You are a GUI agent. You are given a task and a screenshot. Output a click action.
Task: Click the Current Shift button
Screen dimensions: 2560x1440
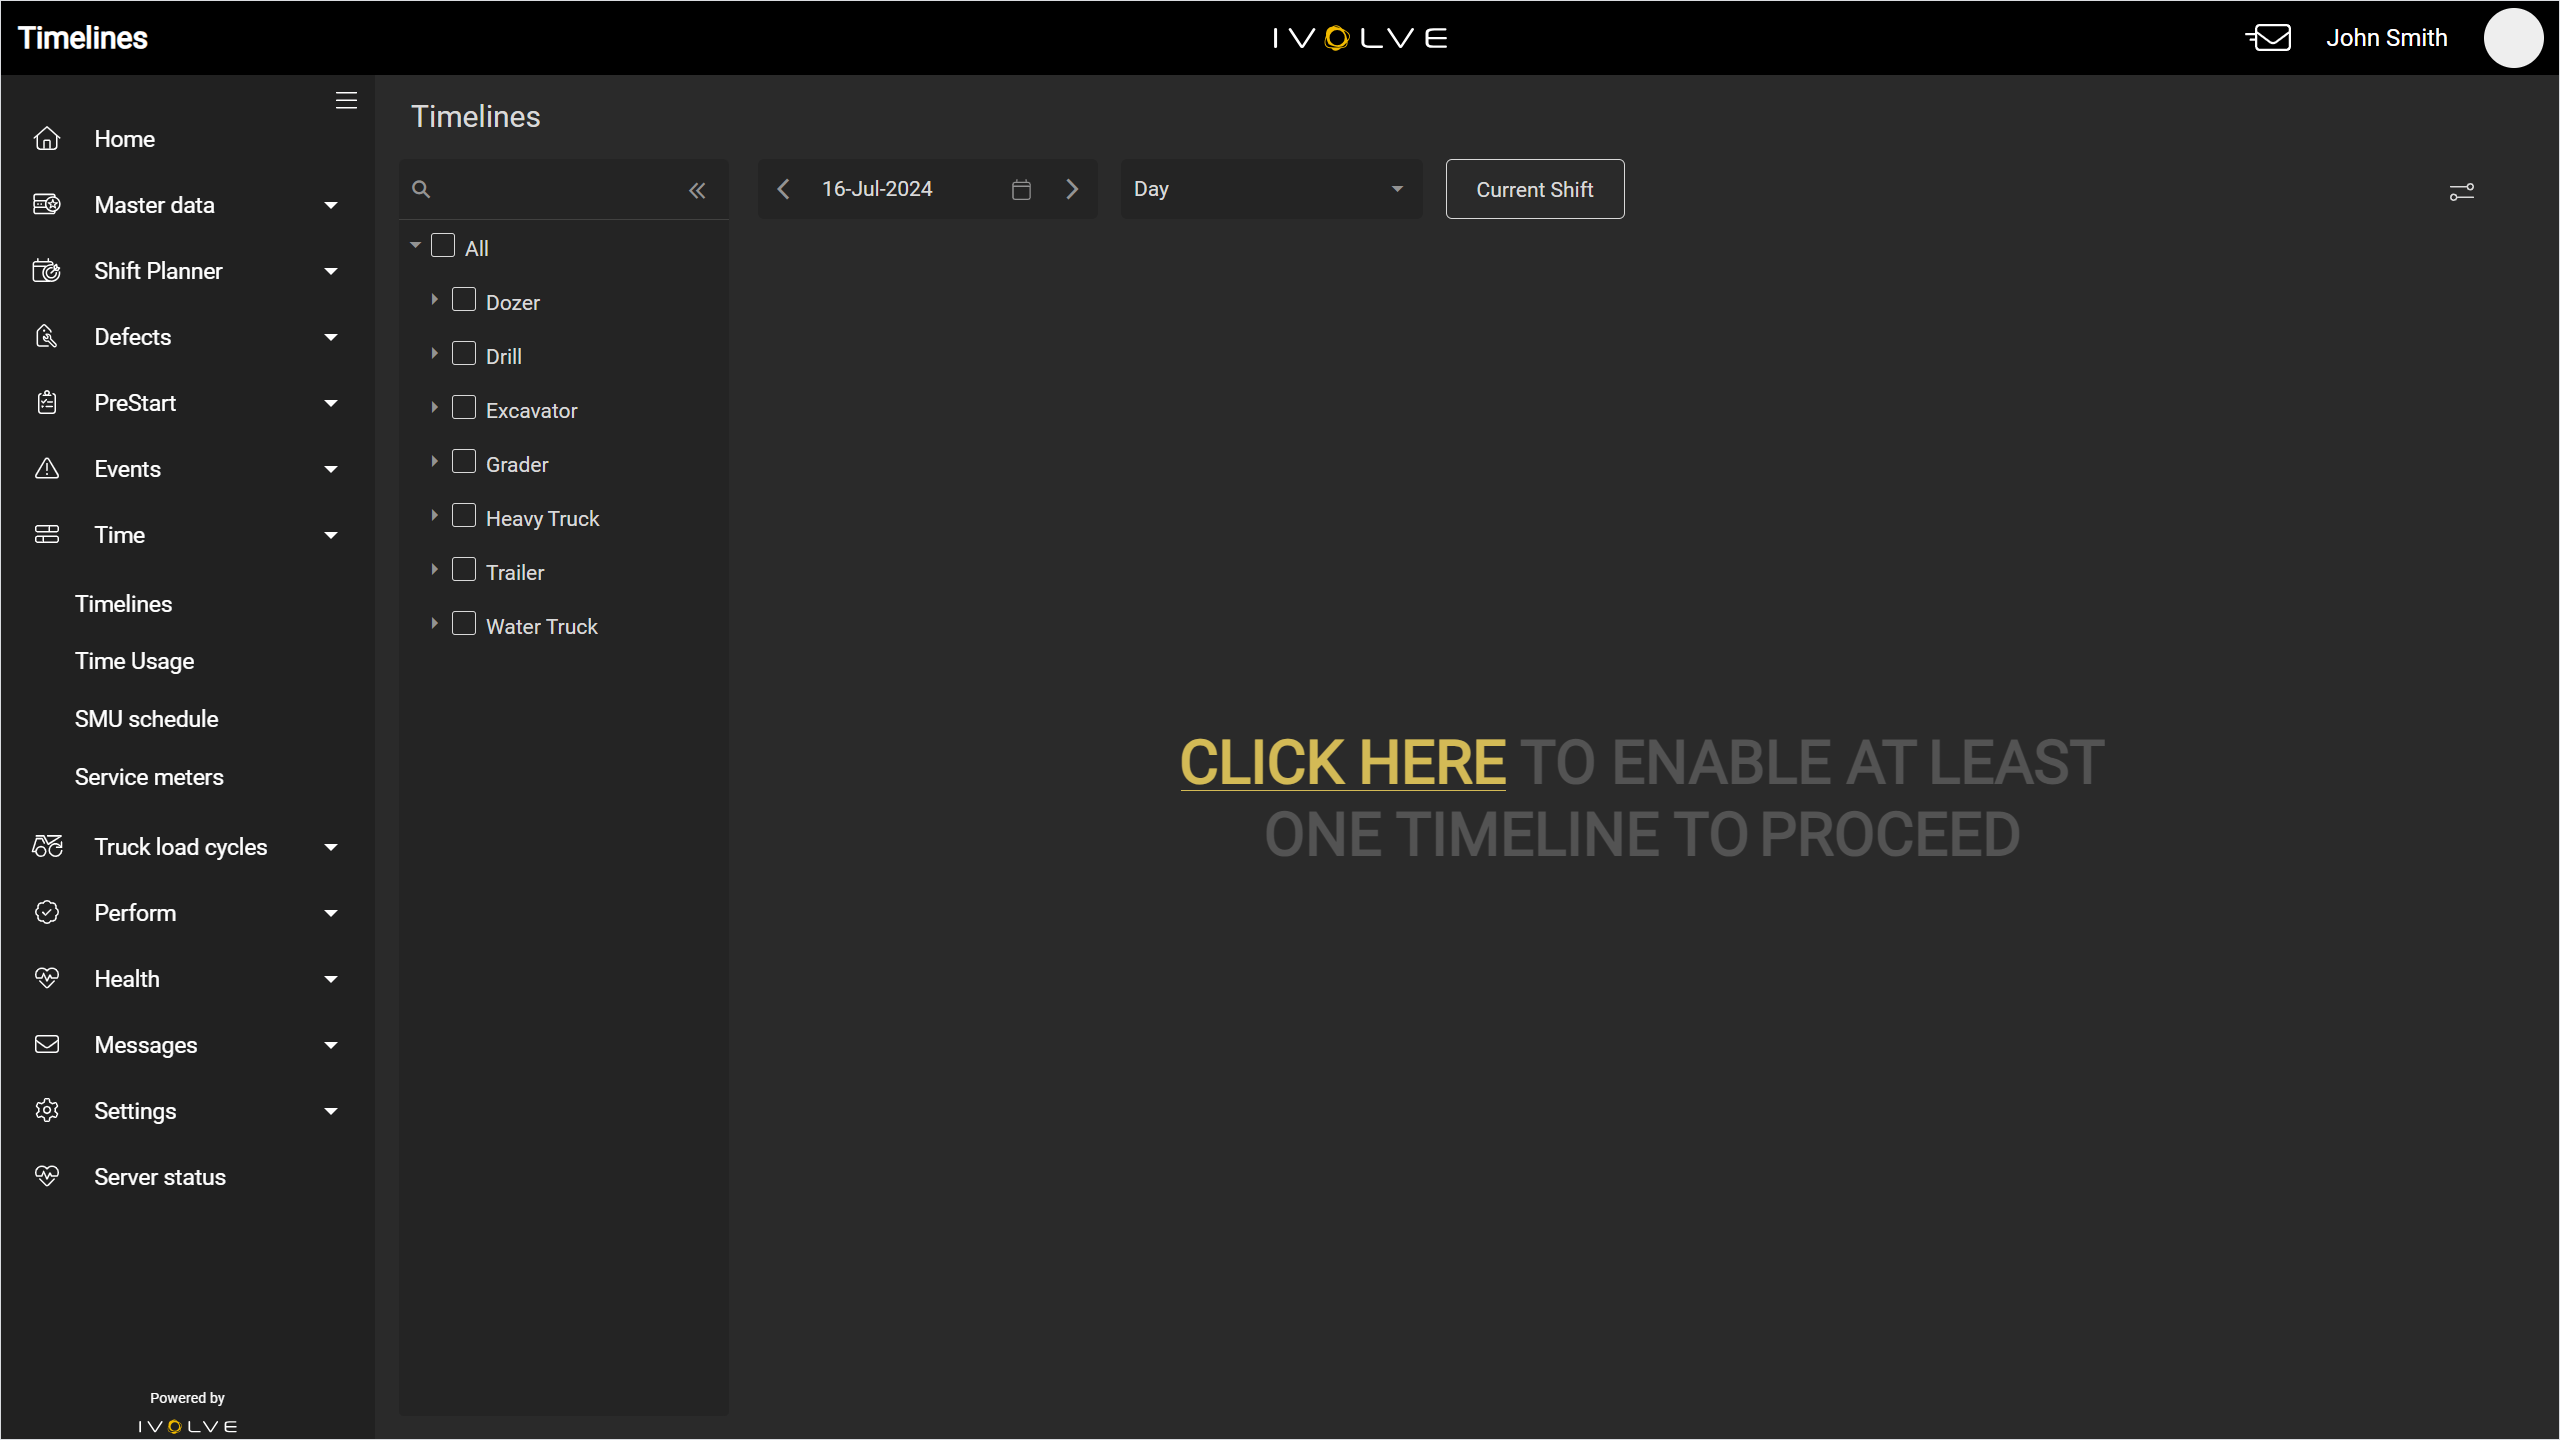coord(1535,189)
